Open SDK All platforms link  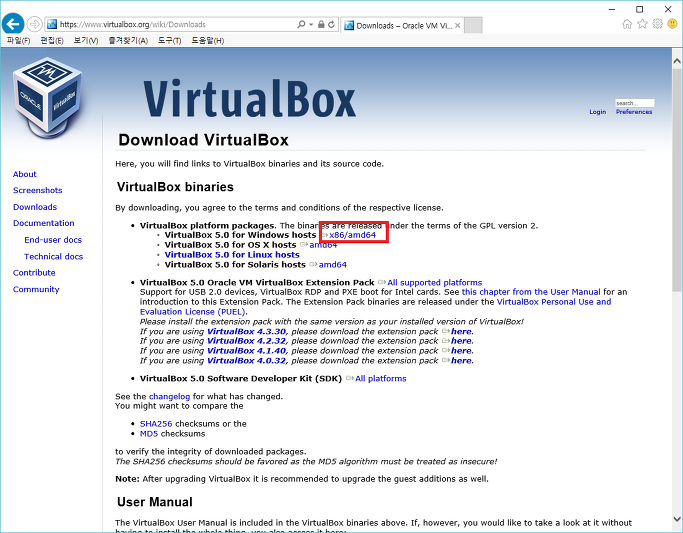point(381,379)
